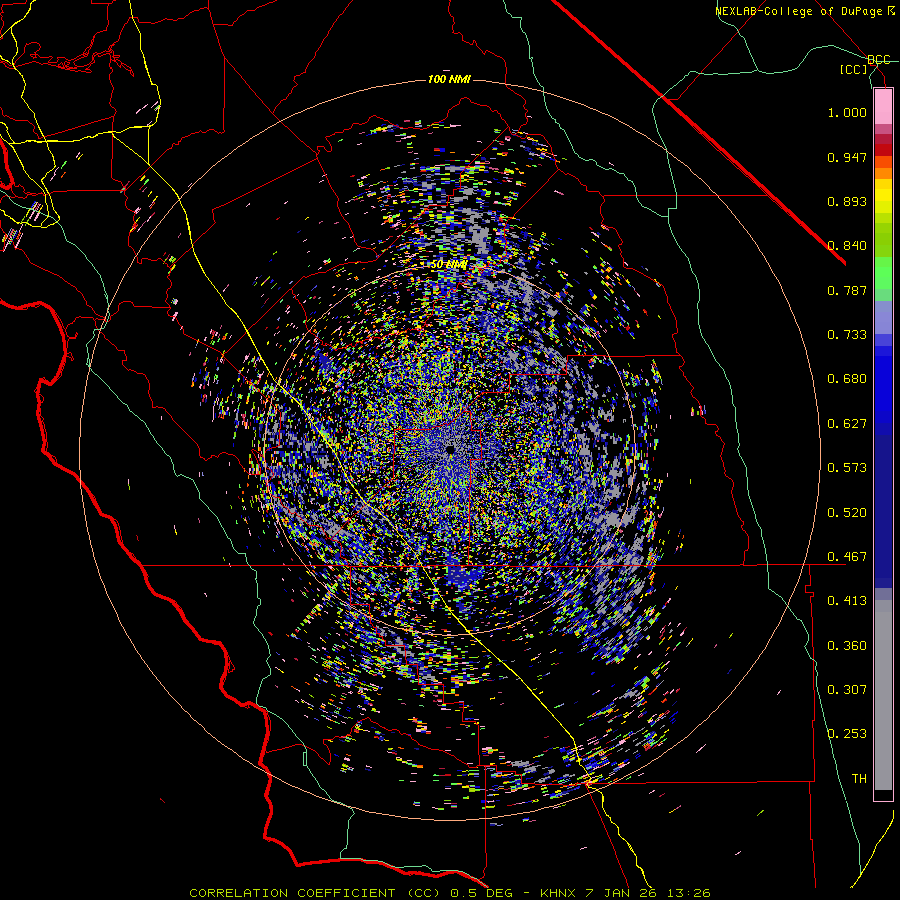Select the 0.413 legend value
Viewport: 900px width, 900px height.
click(847, 601)
